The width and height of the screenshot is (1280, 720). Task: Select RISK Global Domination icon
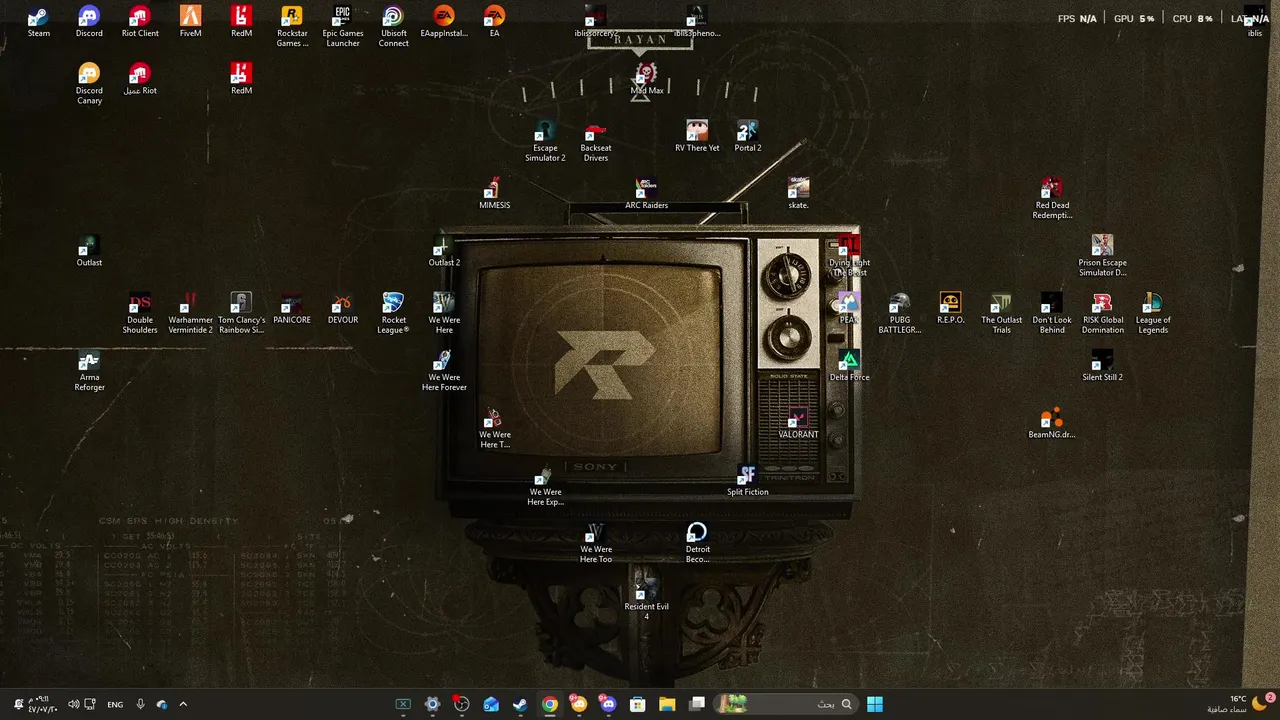1102,314
